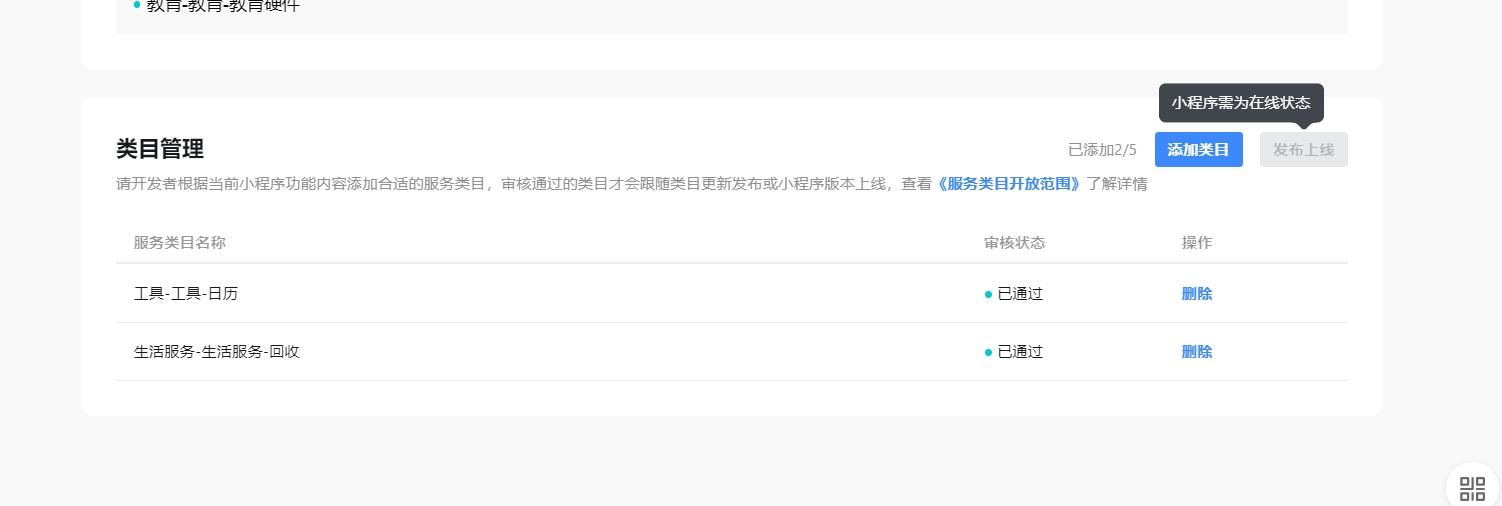Click the 已添加2/5 counter text
The image size is (1502, 506).
1102,150
